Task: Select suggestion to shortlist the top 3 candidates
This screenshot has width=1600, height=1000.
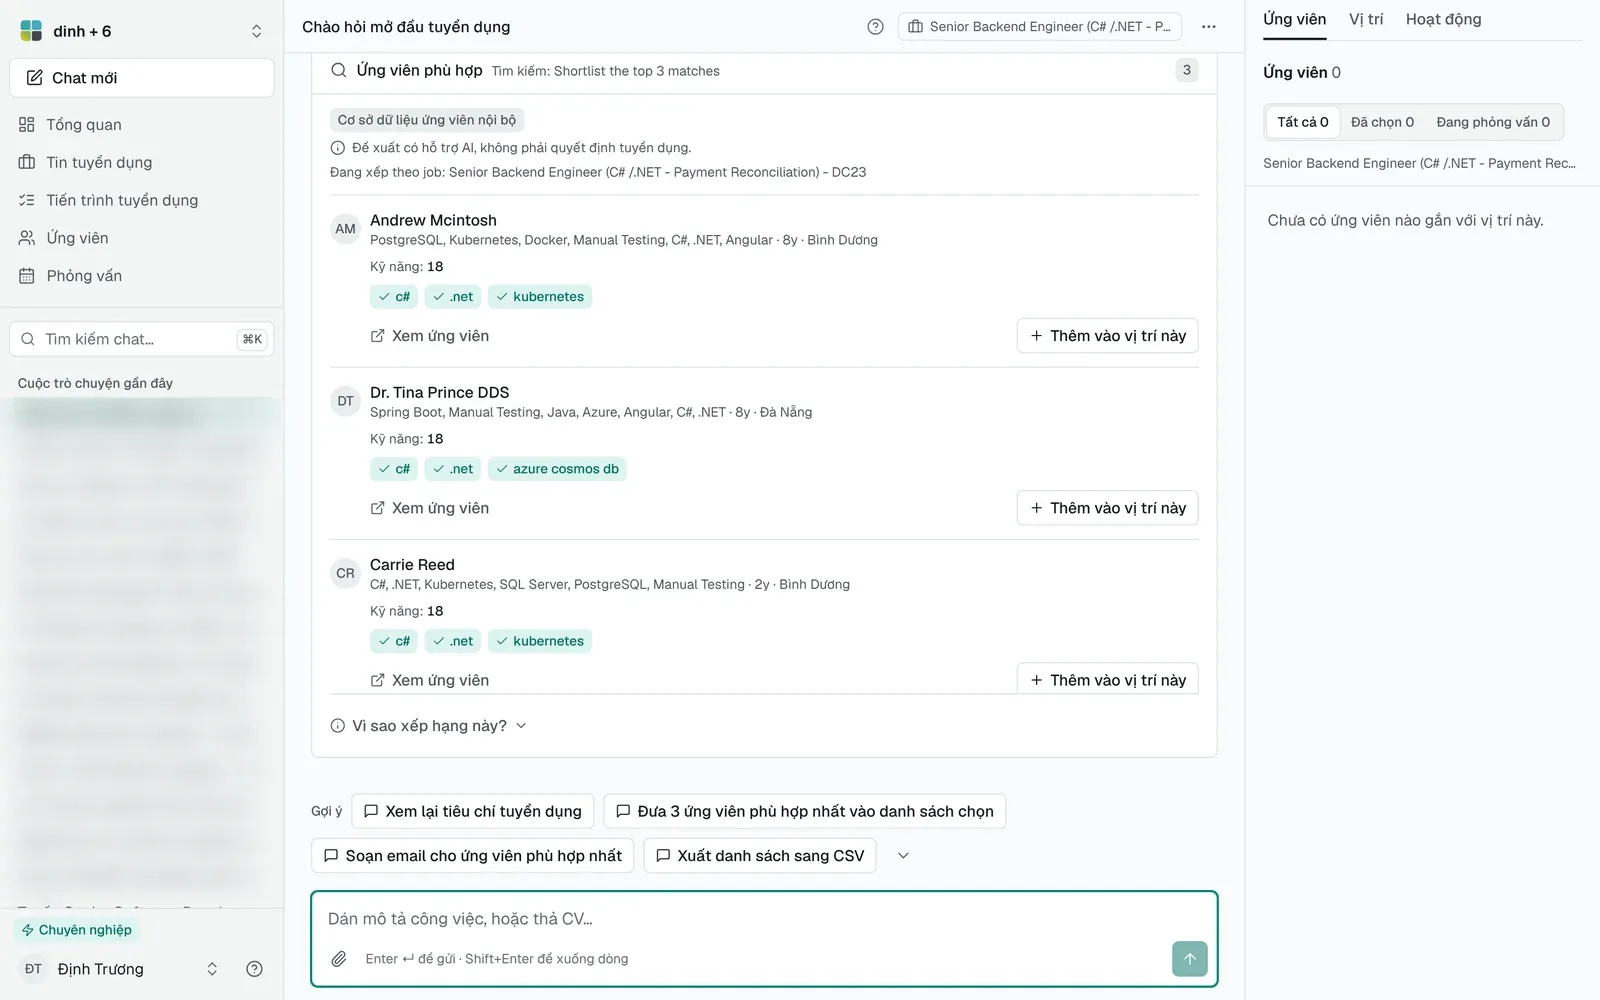Action: (x=805, y=811)
